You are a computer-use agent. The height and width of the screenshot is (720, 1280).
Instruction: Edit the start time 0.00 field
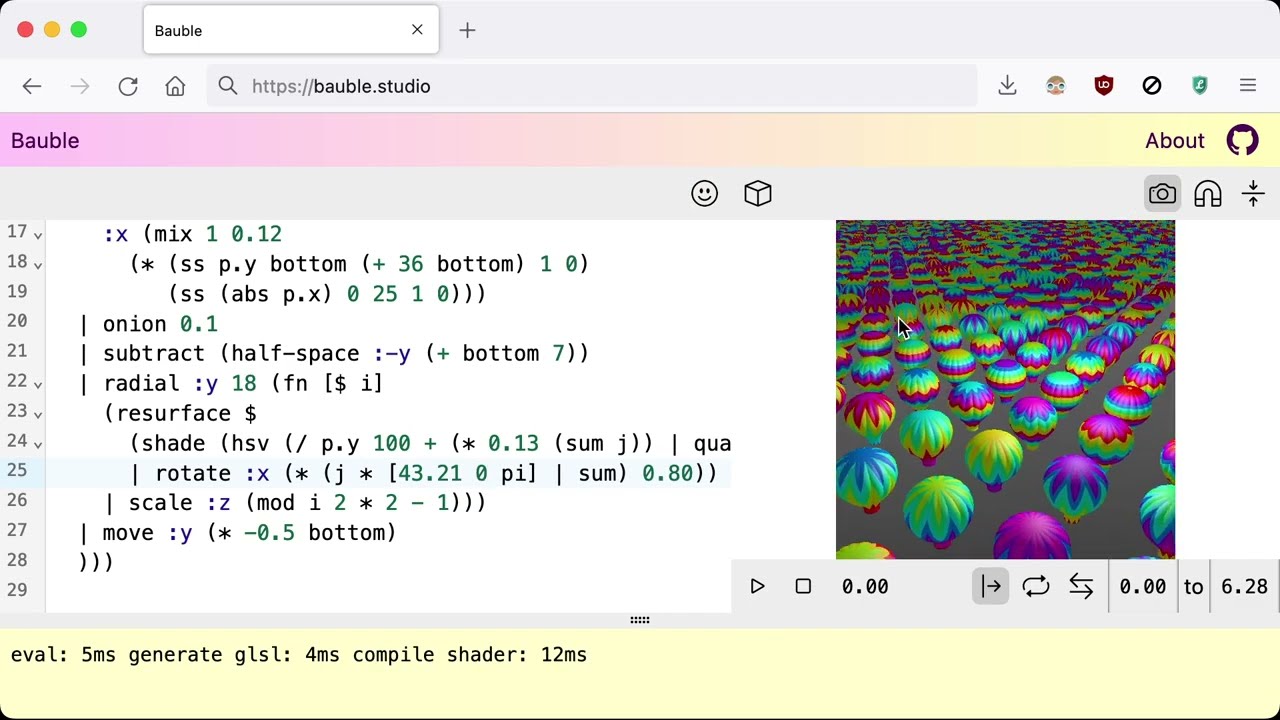tap(1143, 587)
